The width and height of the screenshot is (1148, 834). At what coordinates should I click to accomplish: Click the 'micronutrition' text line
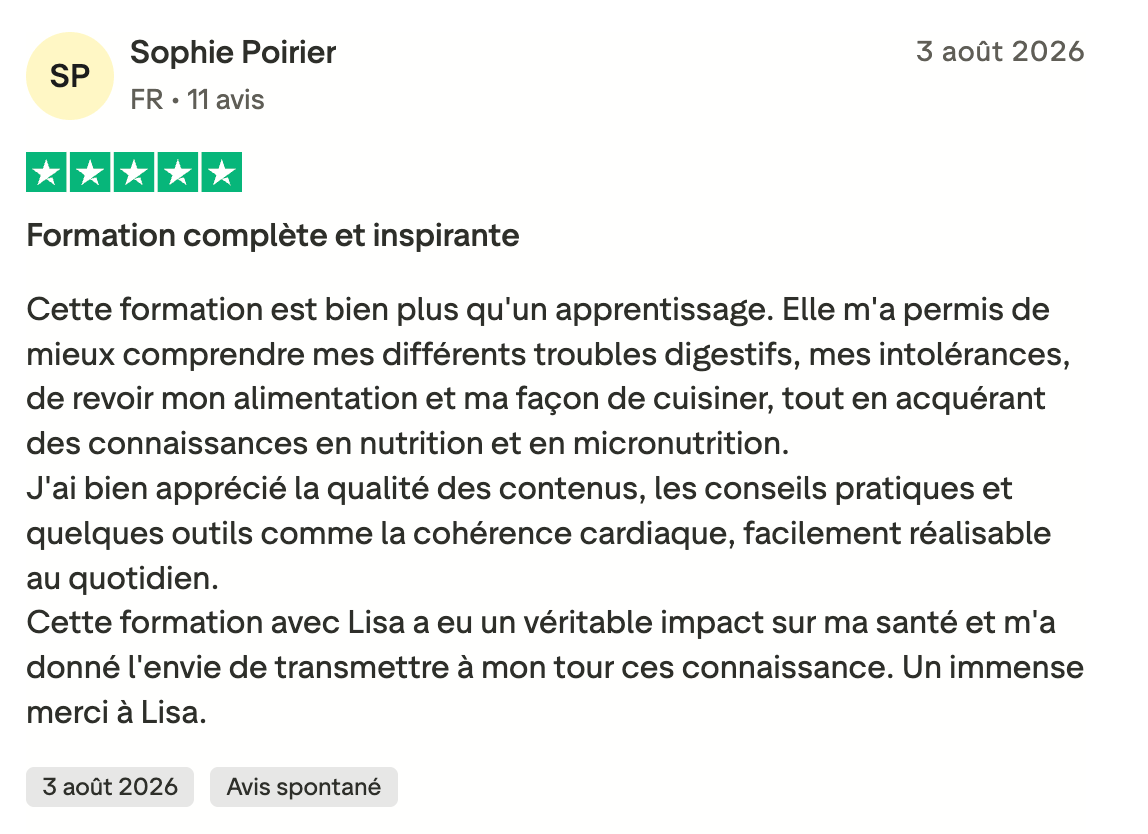pos(408,443)
